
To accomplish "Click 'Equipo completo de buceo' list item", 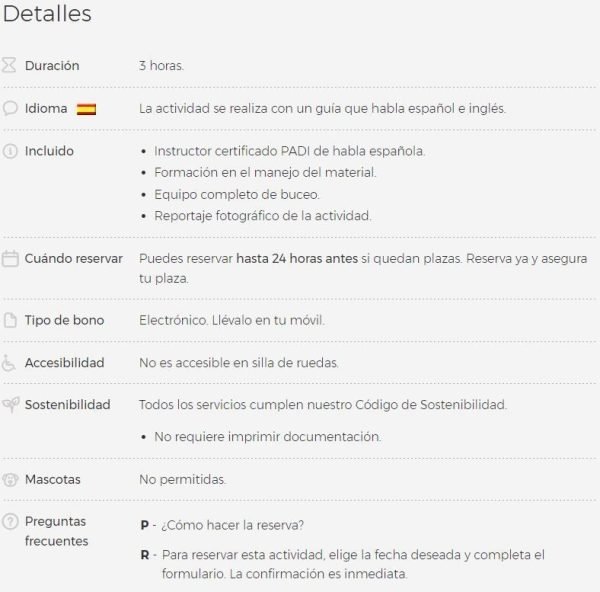I will pos(236,194).
